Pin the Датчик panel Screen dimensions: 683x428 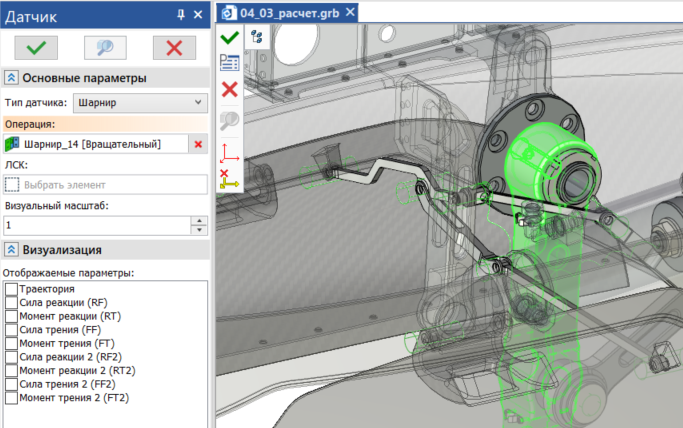181,14
